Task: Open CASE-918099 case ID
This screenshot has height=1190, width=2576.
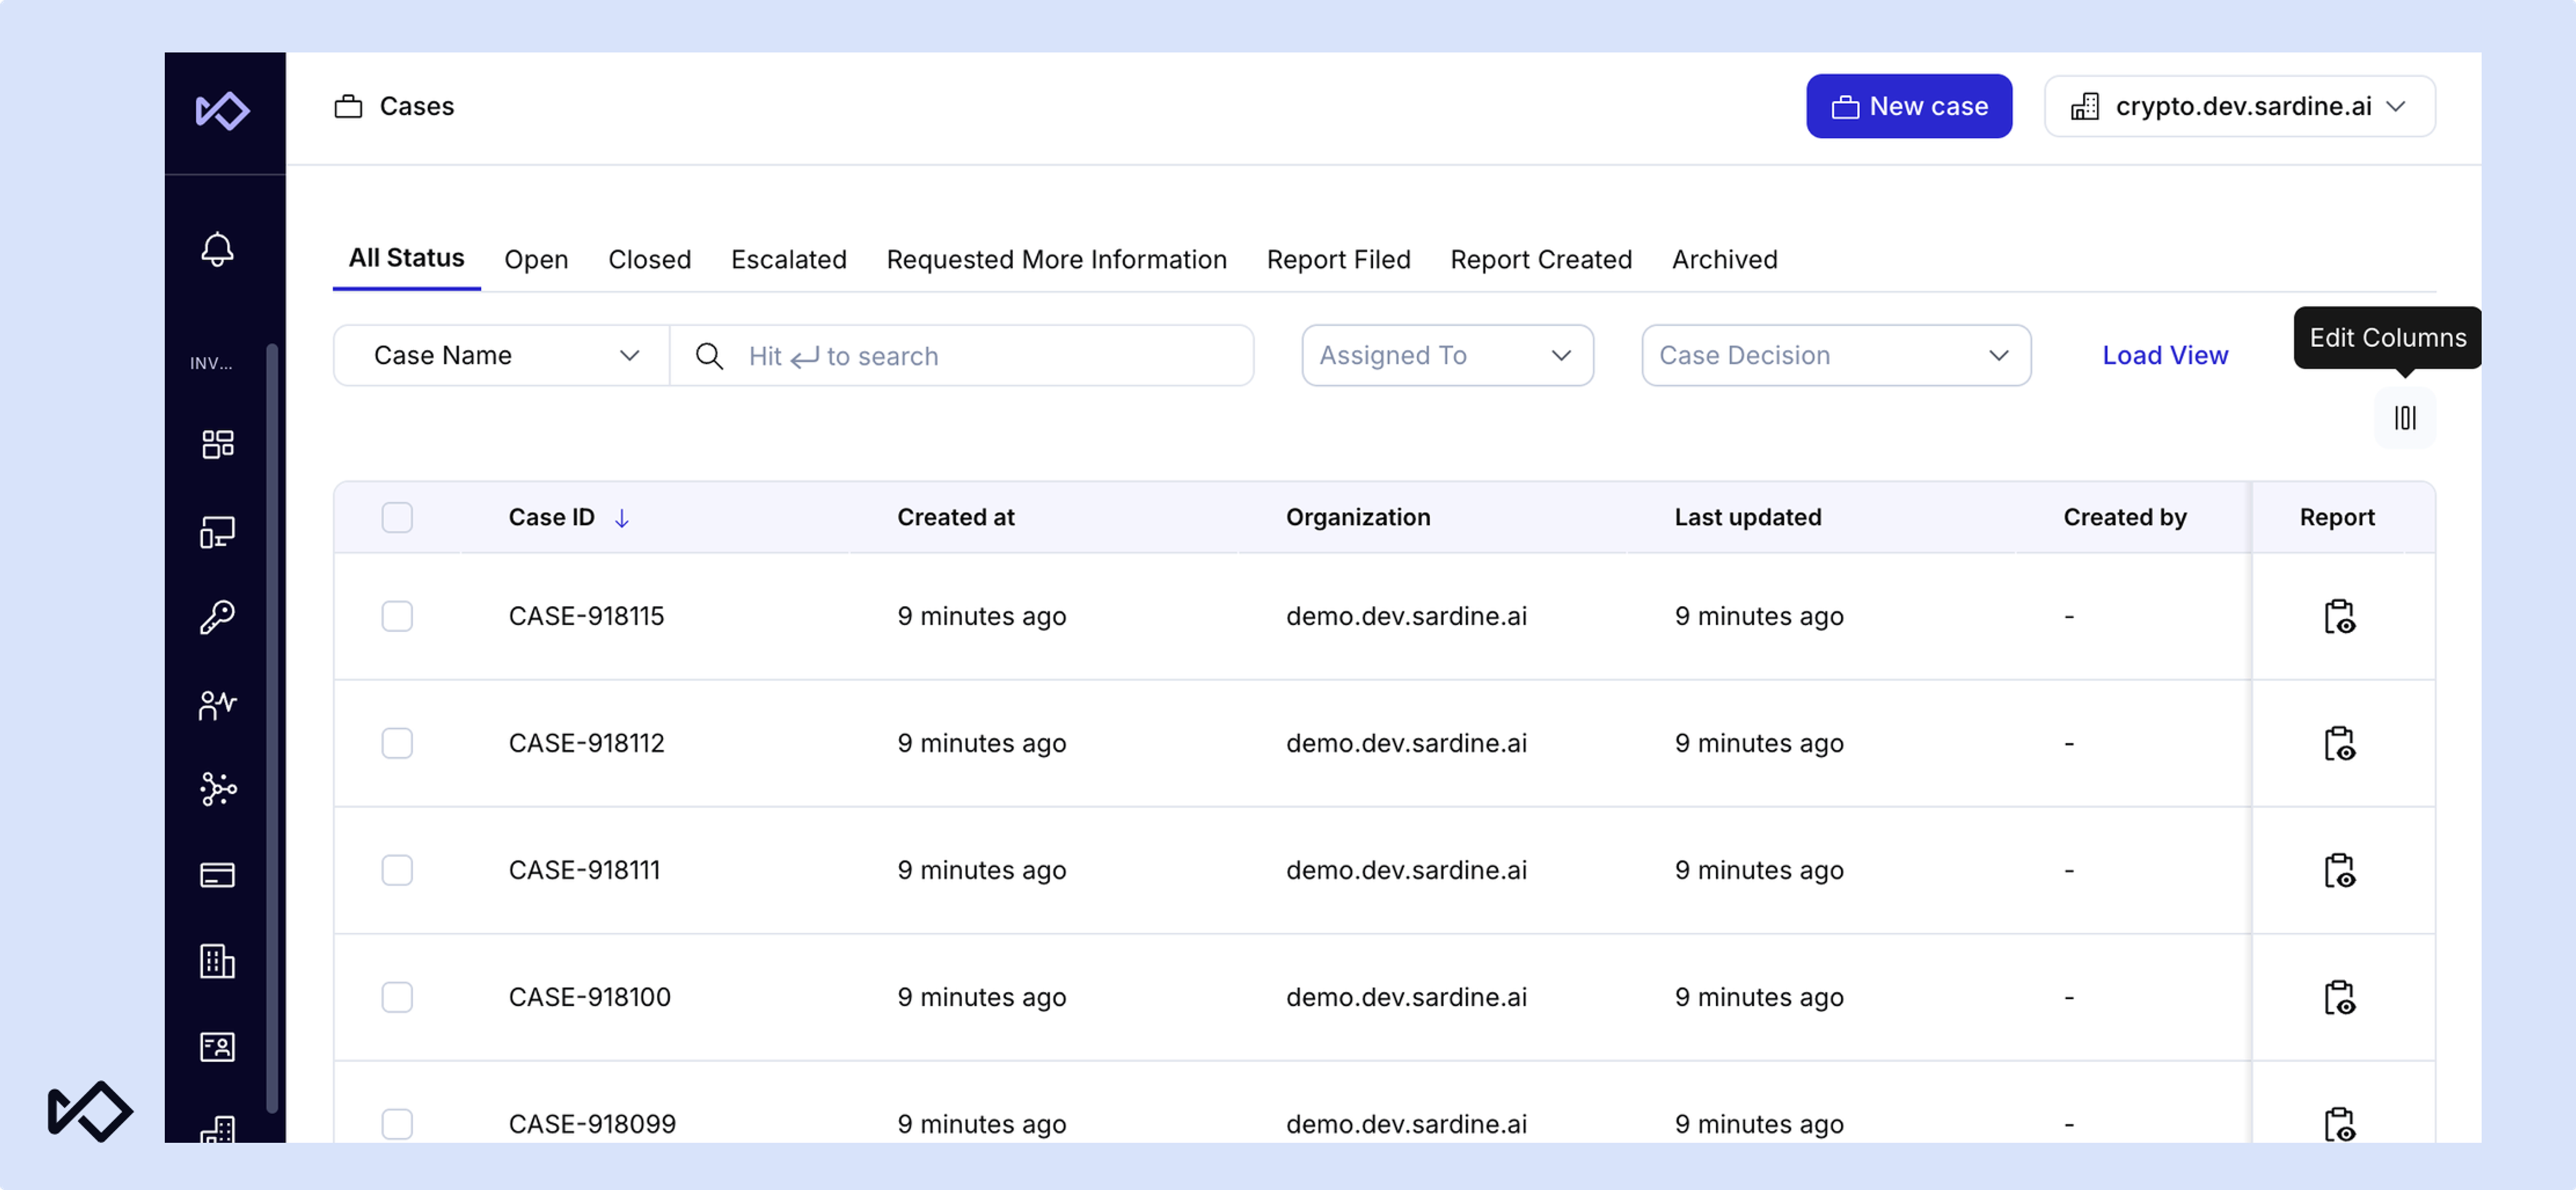Action: pos(592,1124)
